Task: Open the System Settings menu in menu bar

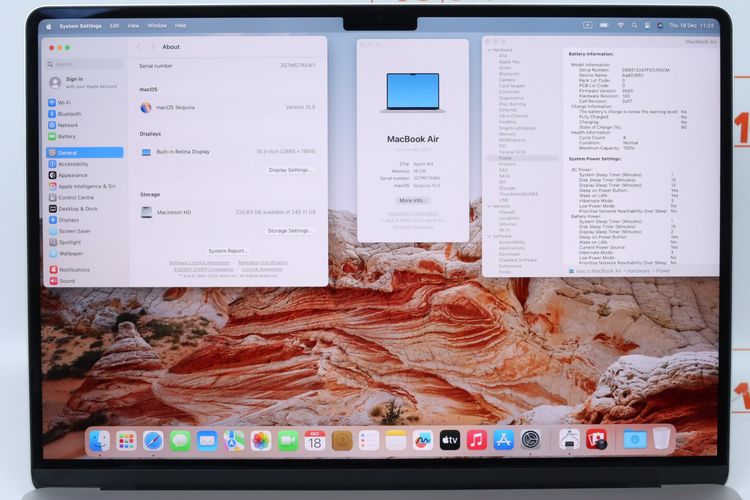Action: point(80,26)
